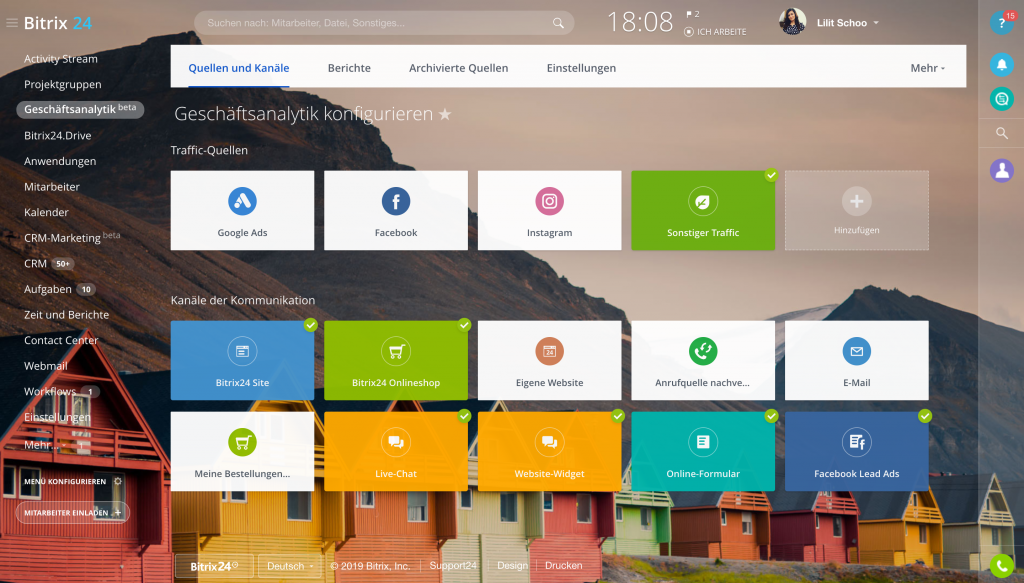Click the gear icon beside Menü konfigurieren
This screenshot has height=583, width=1024.
[x=118, y=481]
